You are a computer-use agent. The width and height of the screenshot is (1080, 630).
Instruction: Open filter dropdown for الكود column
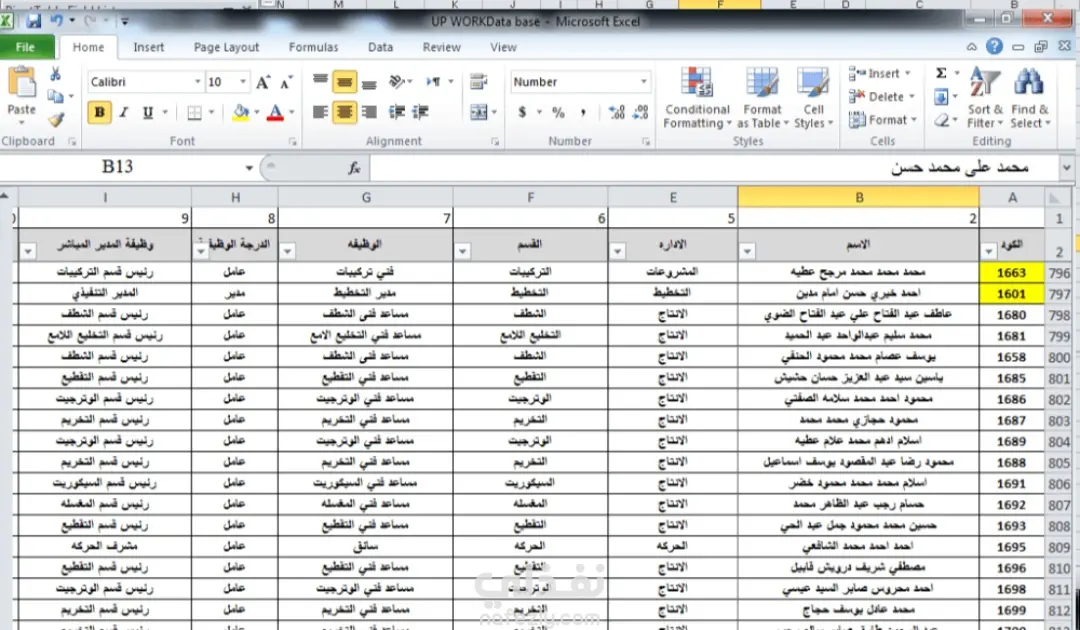(x=989, y=252)
